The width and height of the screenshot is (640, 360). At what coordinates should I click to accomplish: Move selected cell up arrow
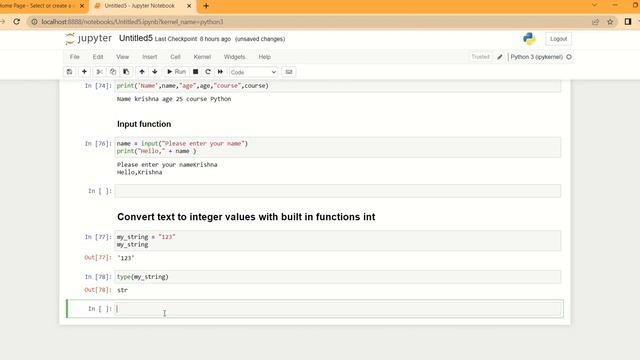pos(142,72)
